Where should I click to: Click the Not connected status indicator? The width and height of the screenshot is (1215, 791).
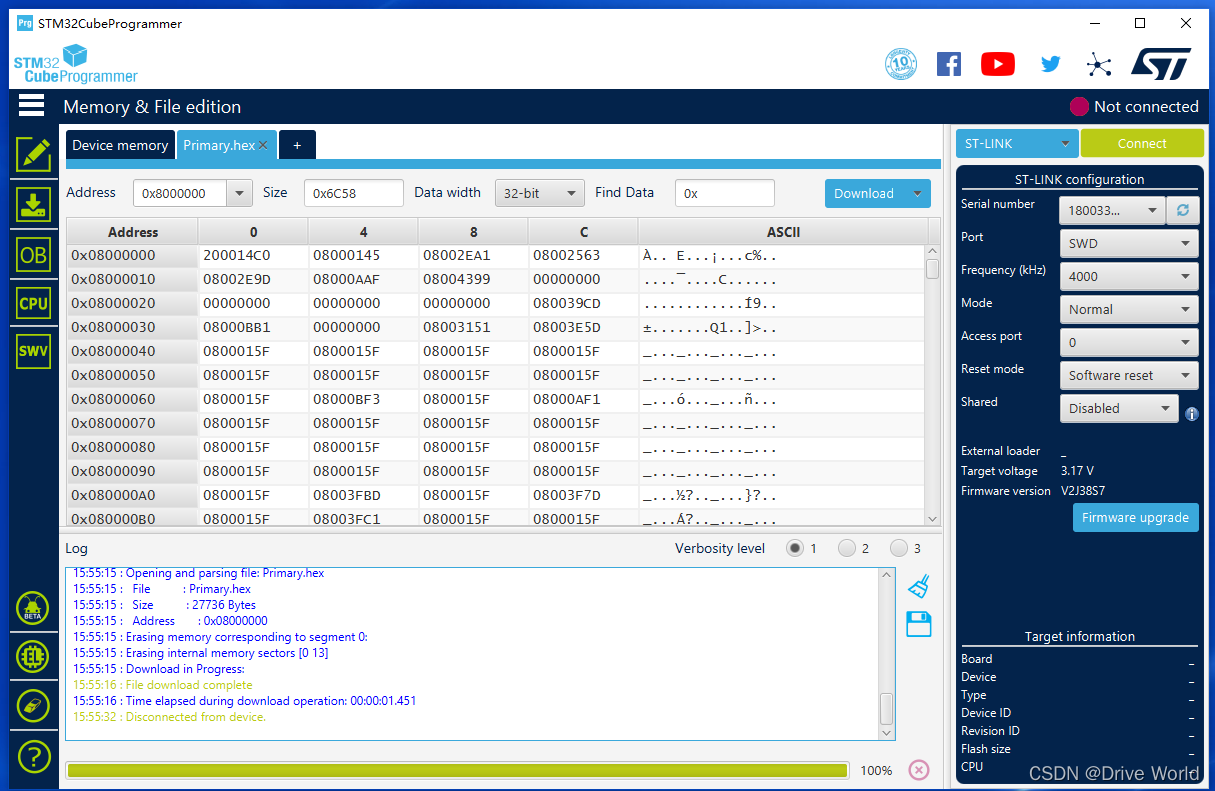1134,106
